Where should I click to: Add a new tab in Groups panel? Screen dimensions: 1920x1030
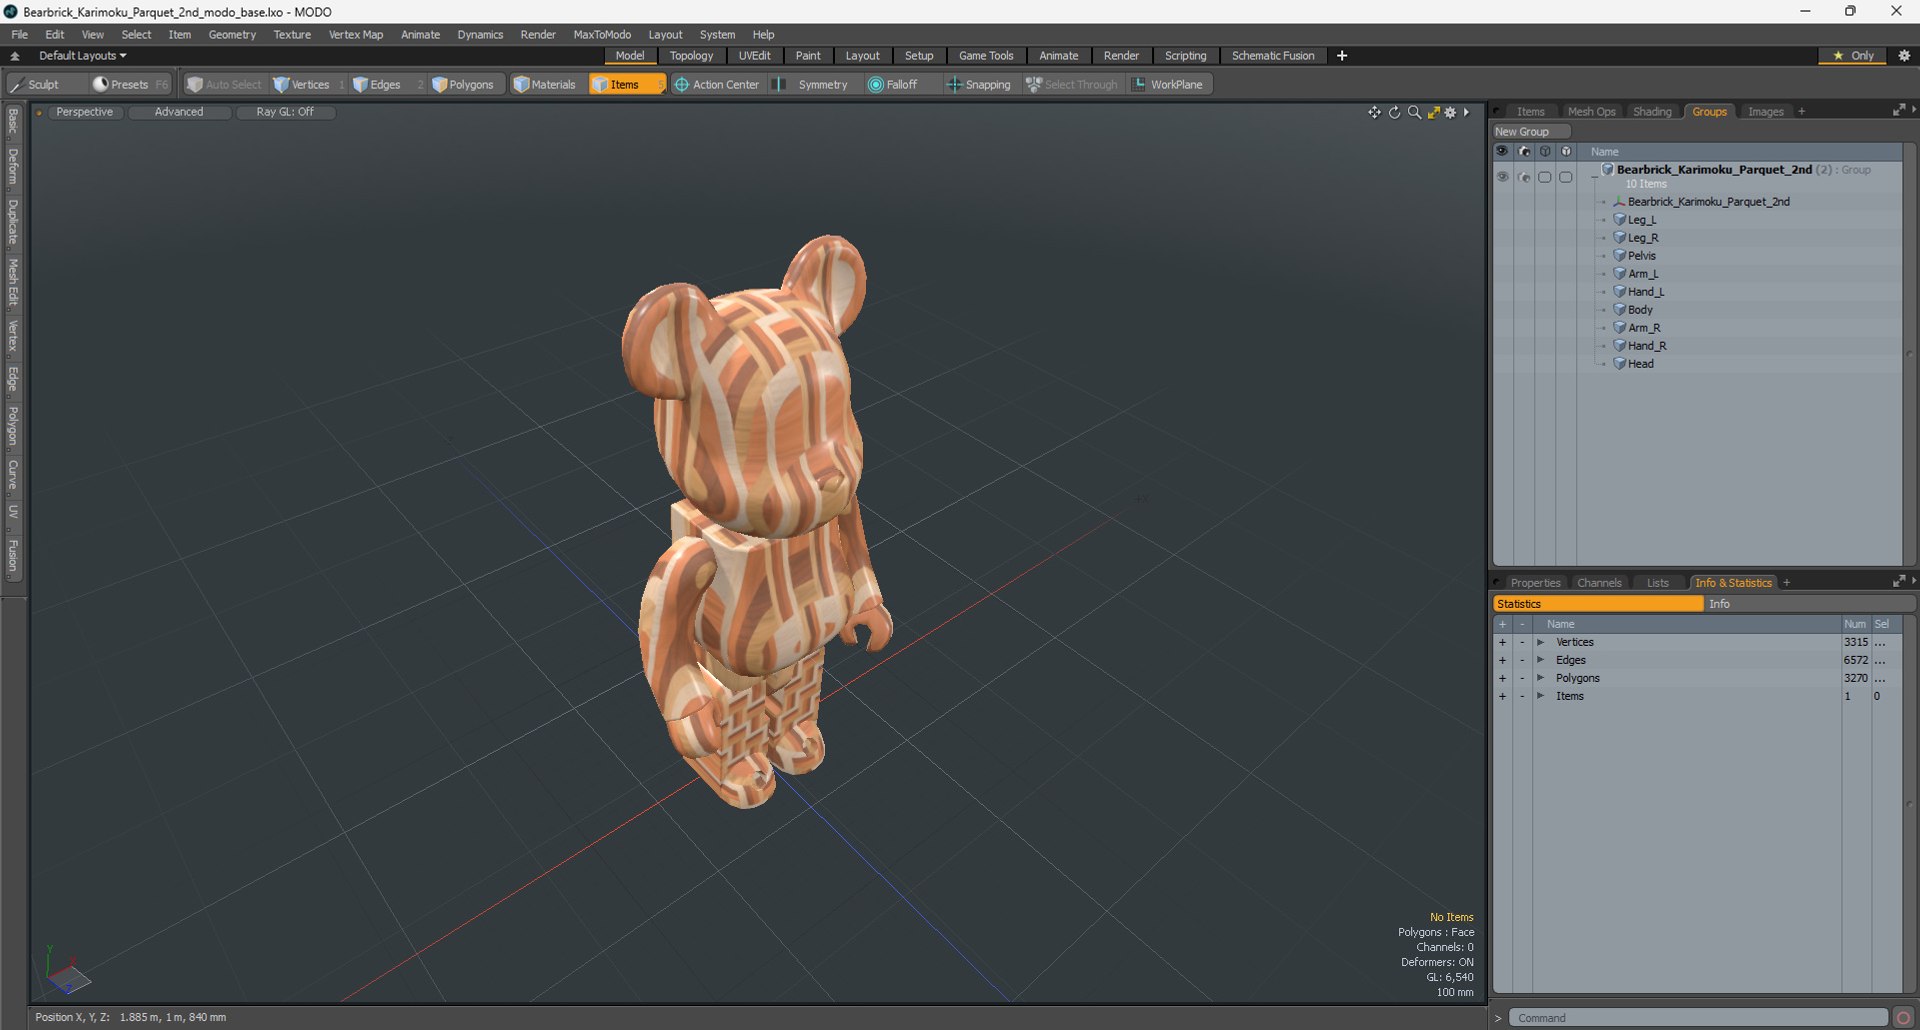(1801, 112)
